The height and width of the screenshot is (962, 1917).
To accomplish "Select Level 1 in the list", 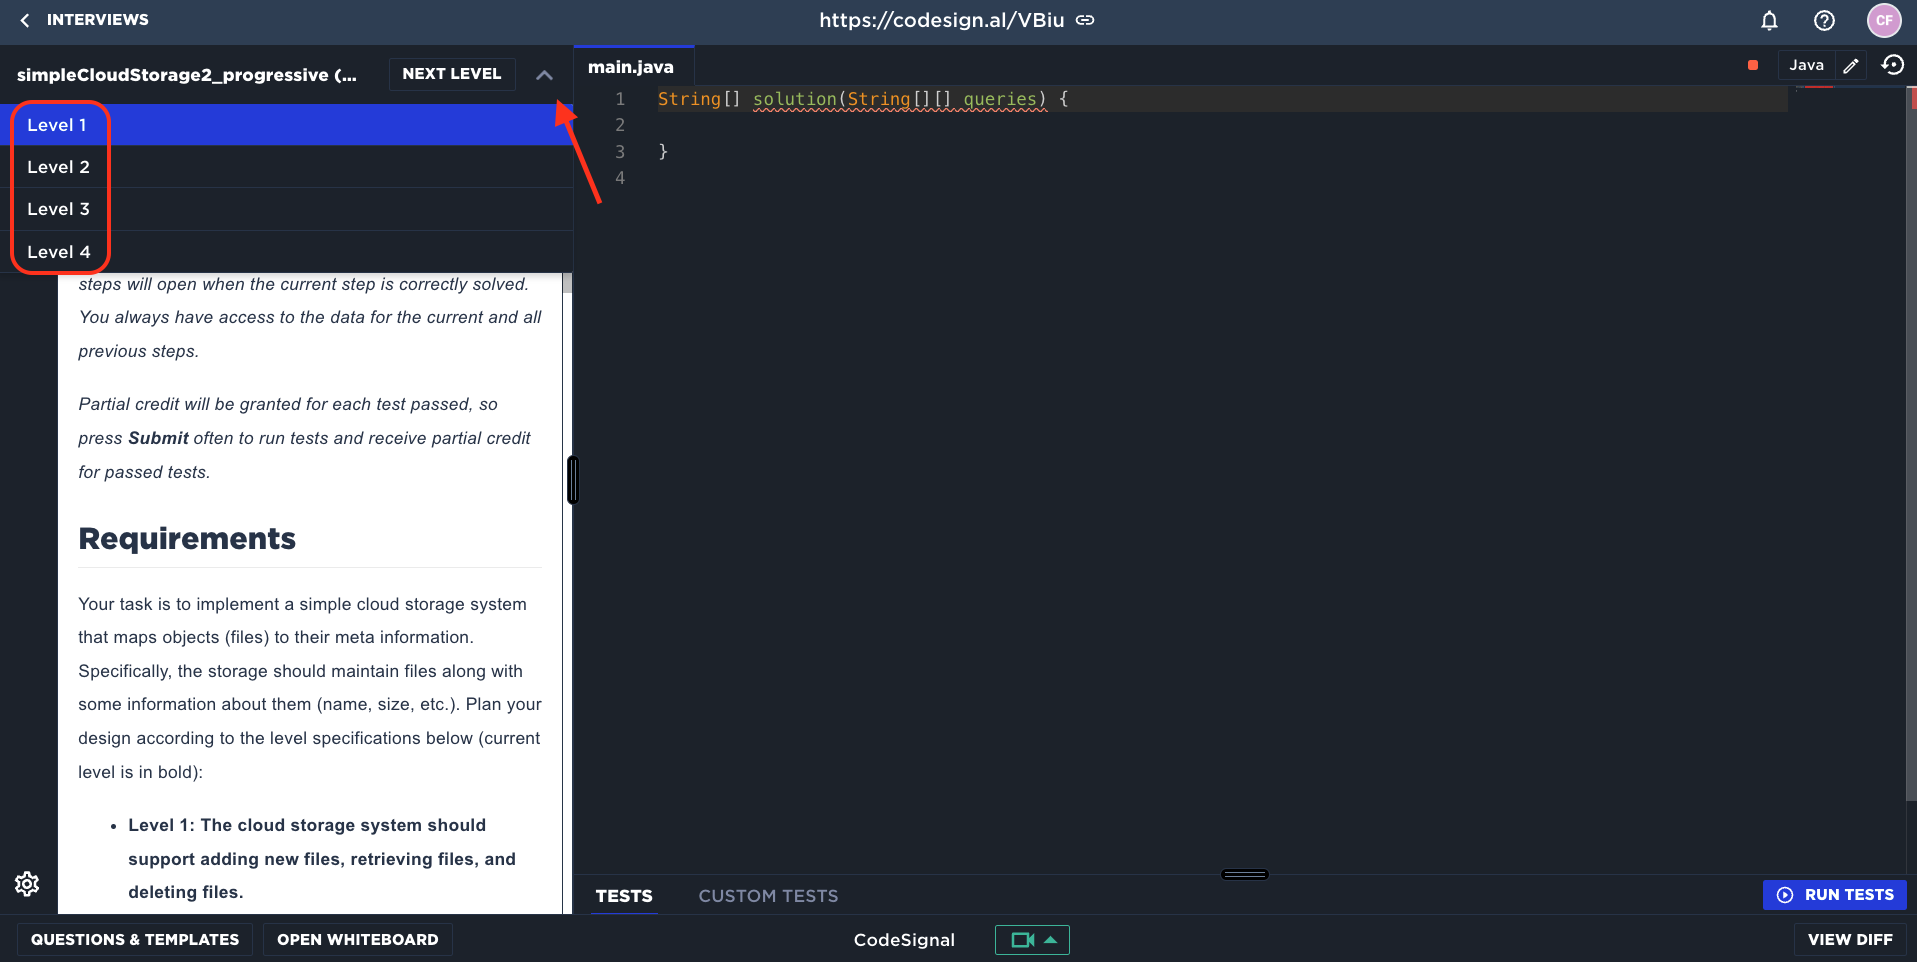I will 286,125.
